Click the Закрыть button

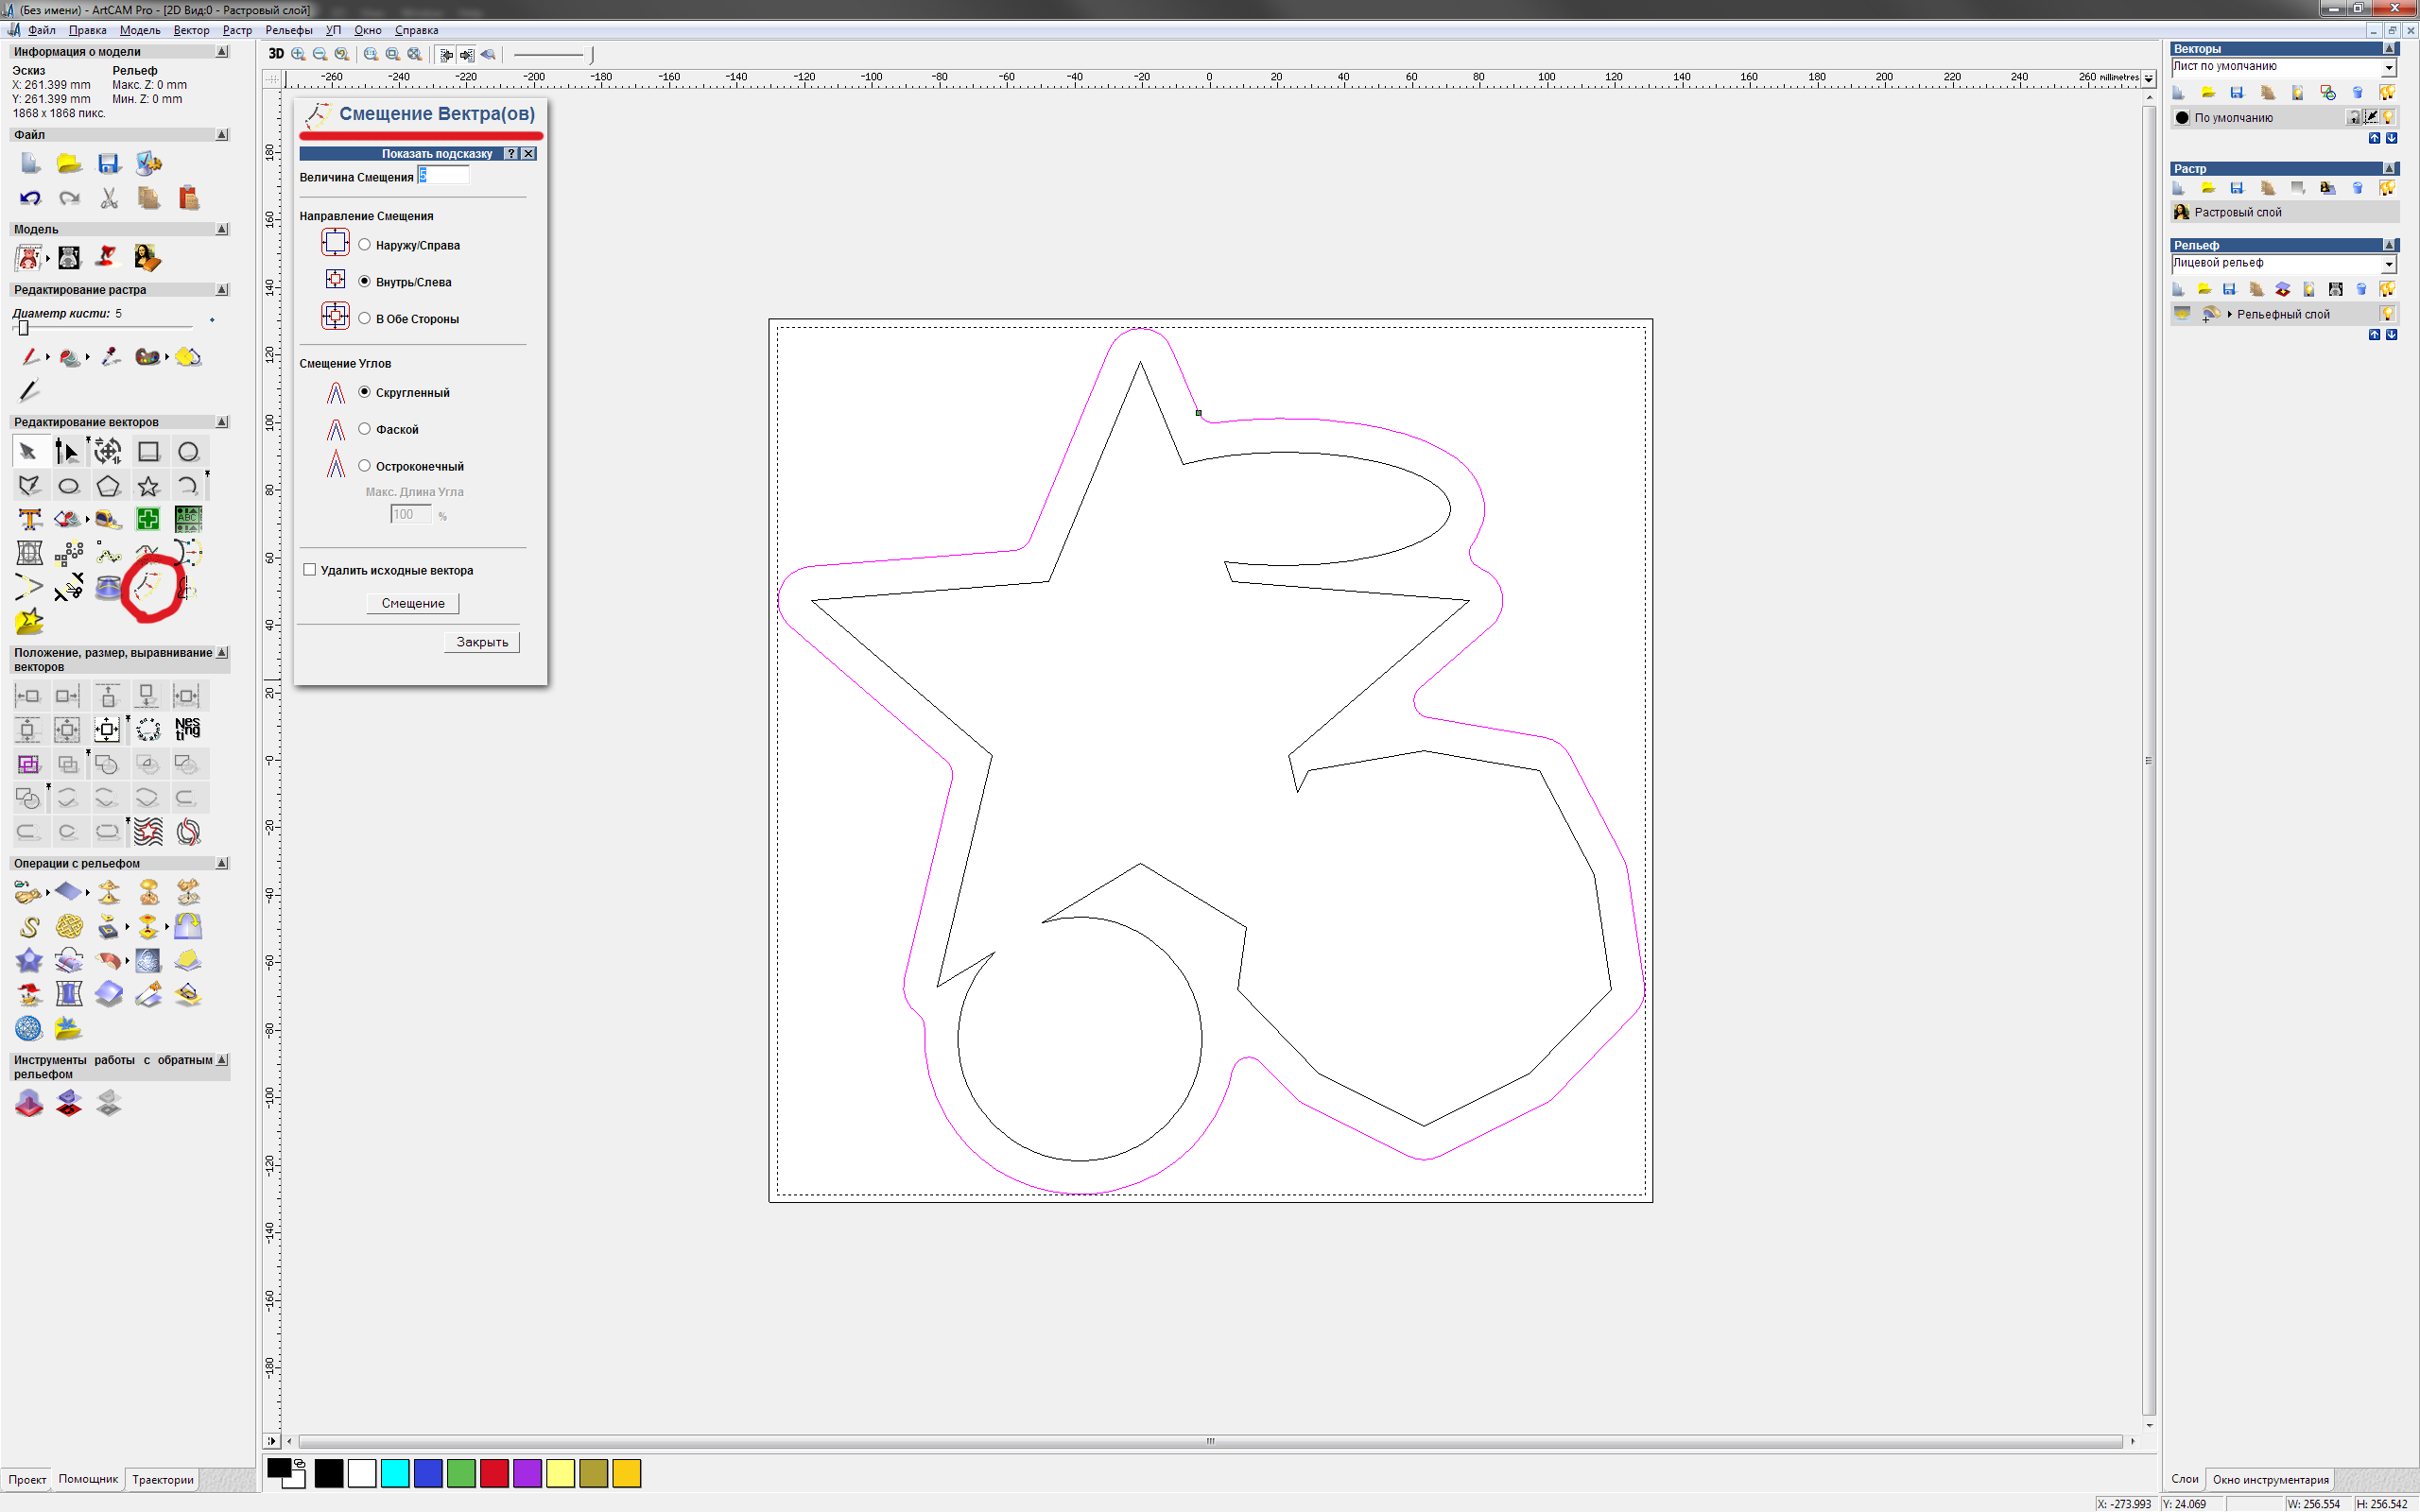482,642
